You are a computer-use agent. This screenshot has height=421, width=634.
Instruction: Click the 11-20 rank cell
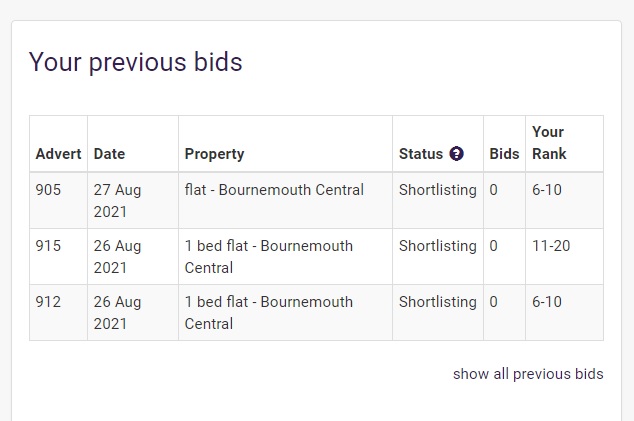pos(551,246)
